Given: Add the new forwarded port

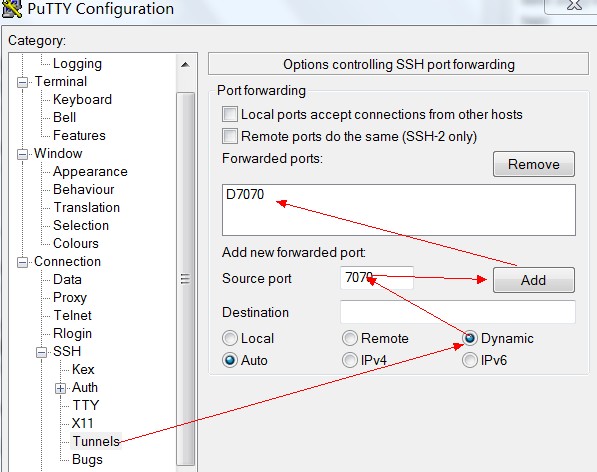Looking at the screenshot, I should [534, 280].
